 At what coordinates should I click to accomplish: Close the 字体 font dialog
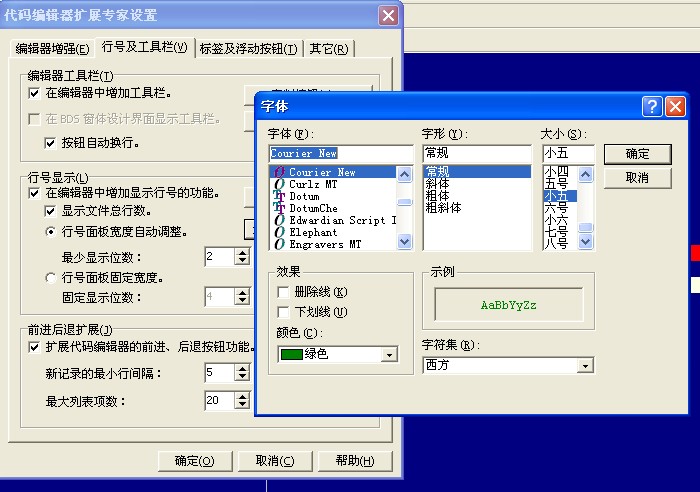pos(675,106)
